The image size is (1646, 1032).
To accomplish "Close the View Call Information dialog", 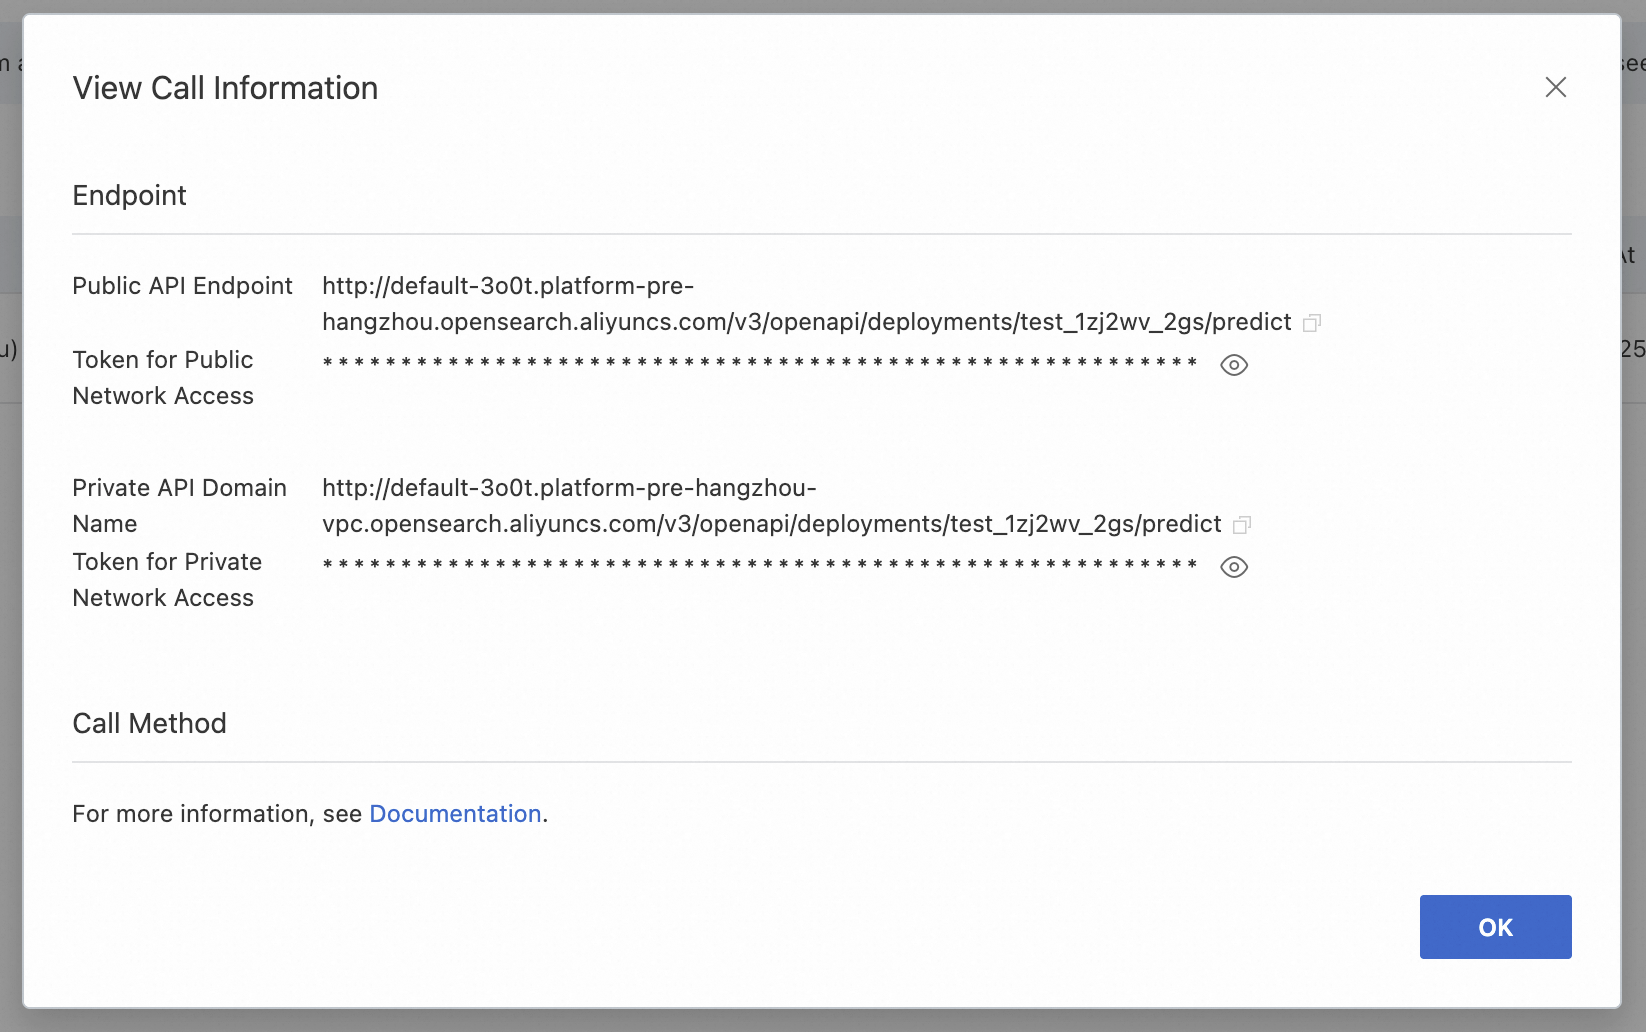I will tap(1555, 87).
